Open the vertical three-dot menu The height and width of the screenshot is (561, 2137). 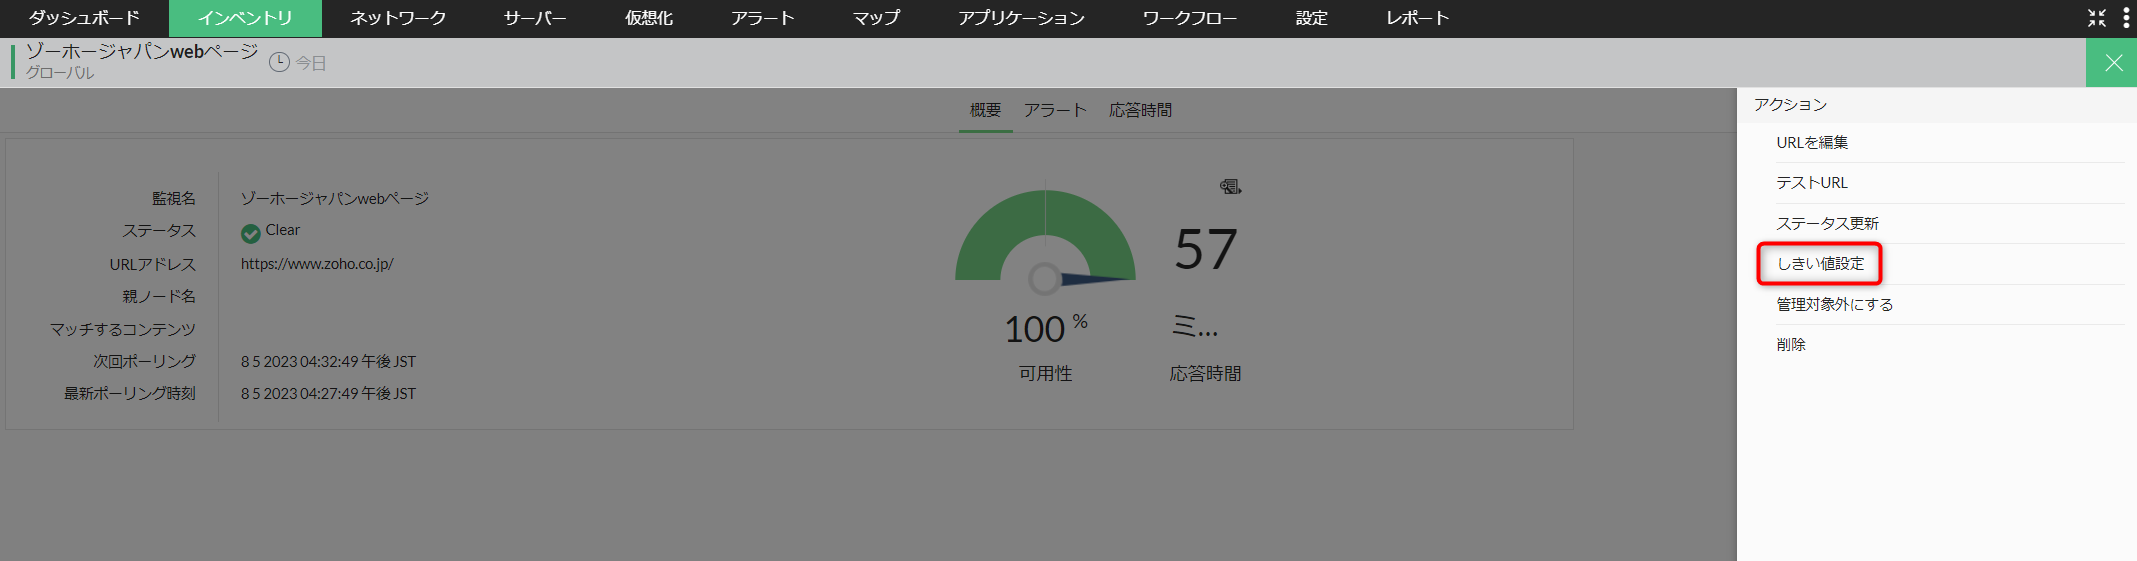[x=2126, y=18]
